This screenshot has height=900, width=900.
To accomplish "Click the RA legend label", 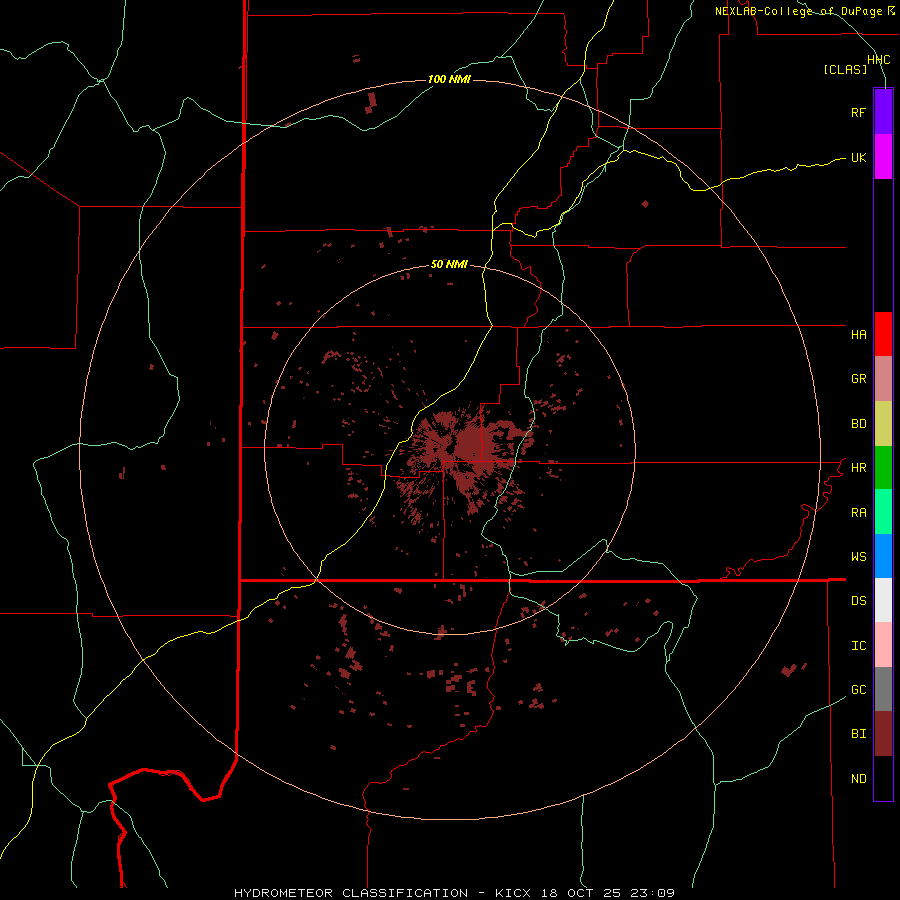I will (x=858, y=513).
